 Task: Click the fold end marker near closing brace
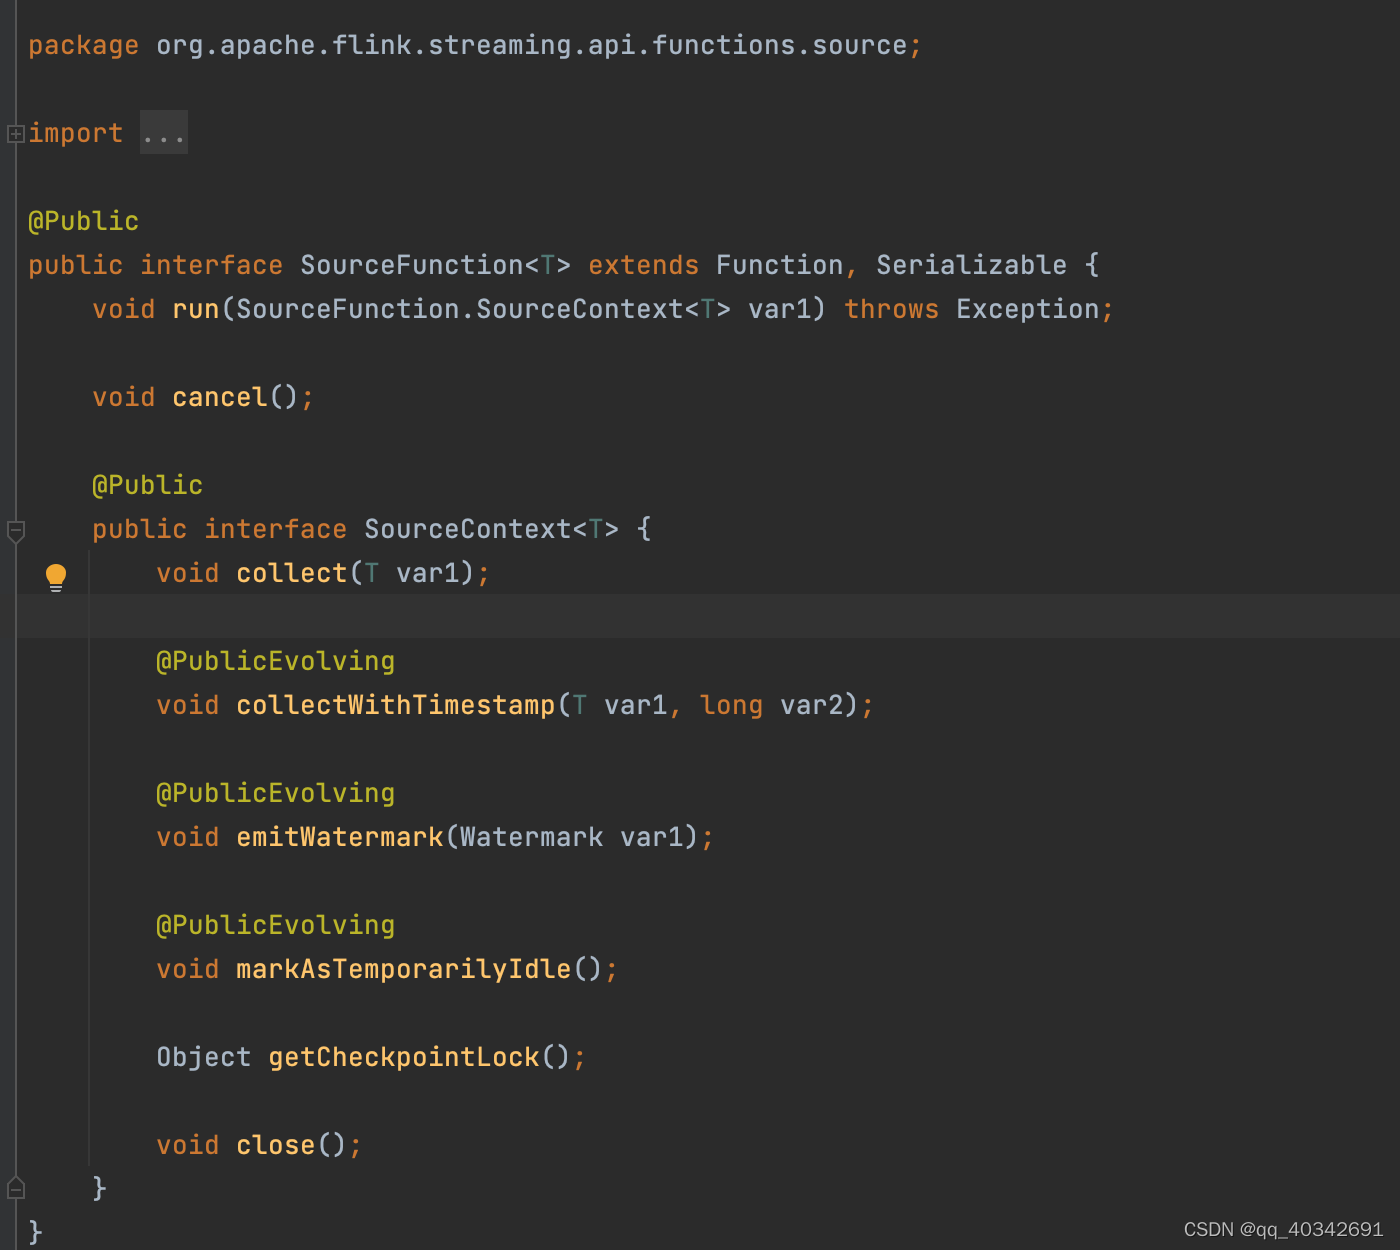(16, 1188)
